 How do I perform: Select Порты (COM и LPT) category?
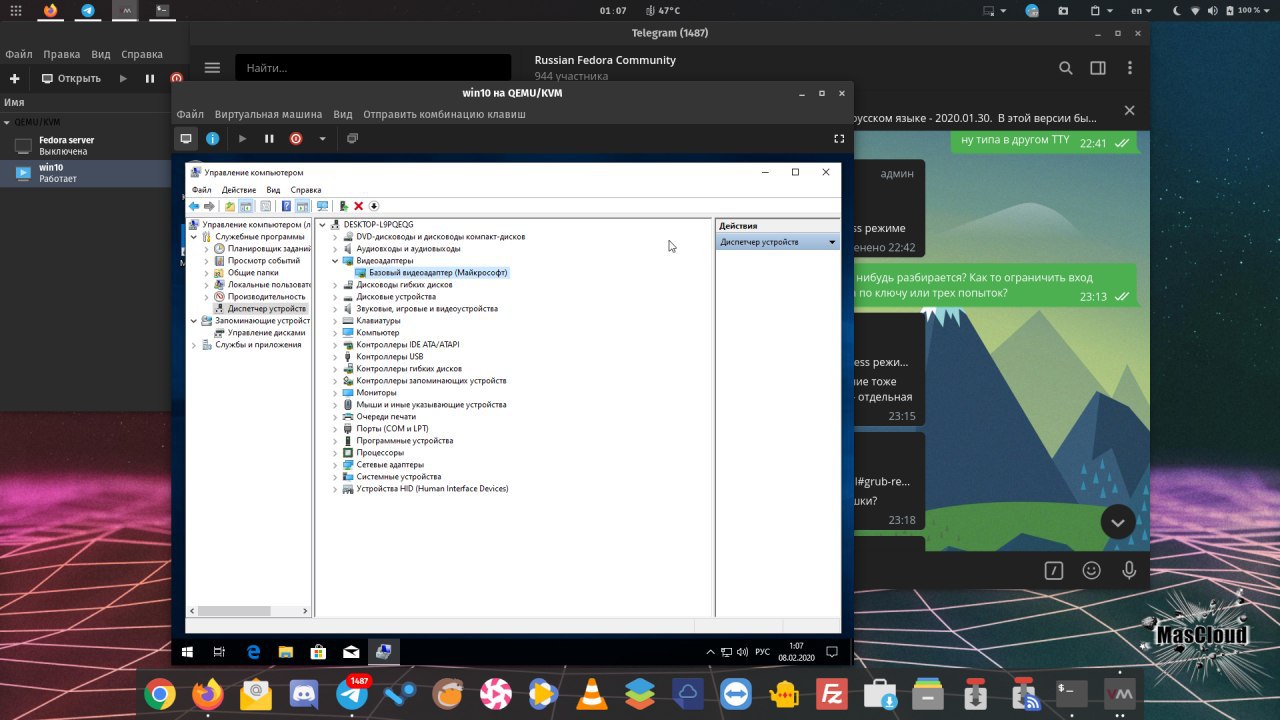392,428
